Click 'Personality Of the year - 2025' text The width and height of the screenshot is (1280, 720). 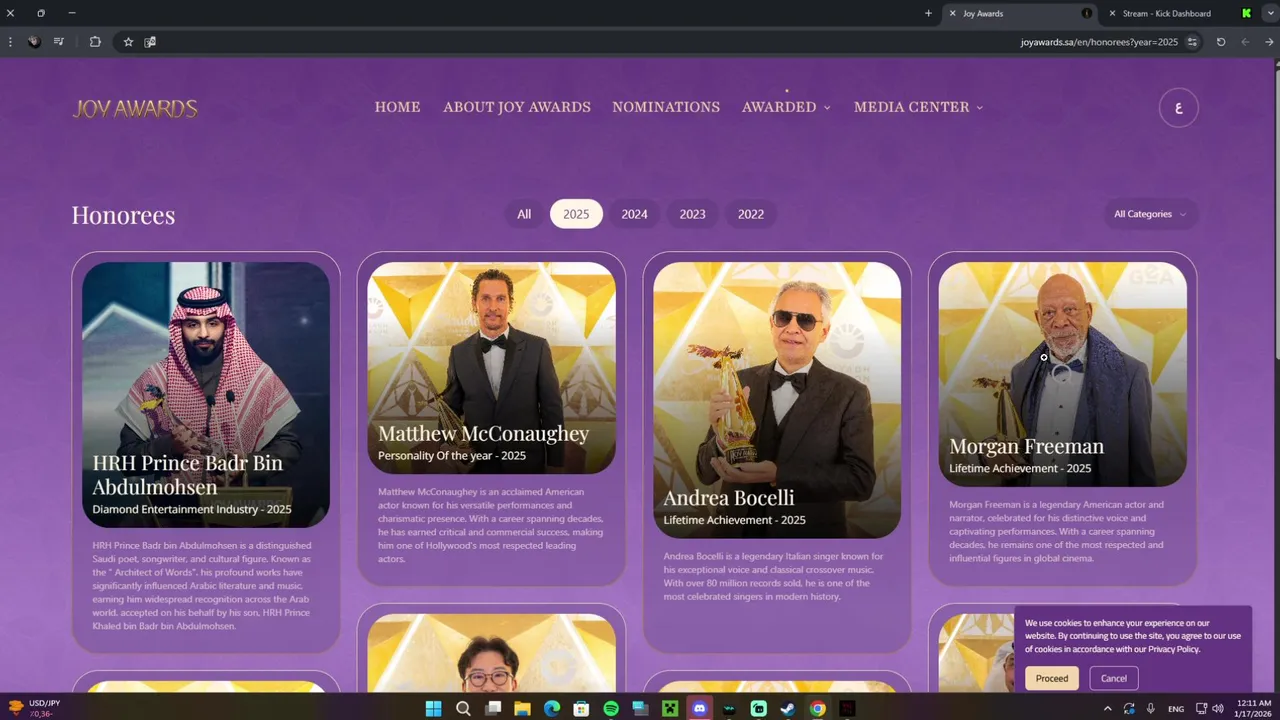point(452,456)
